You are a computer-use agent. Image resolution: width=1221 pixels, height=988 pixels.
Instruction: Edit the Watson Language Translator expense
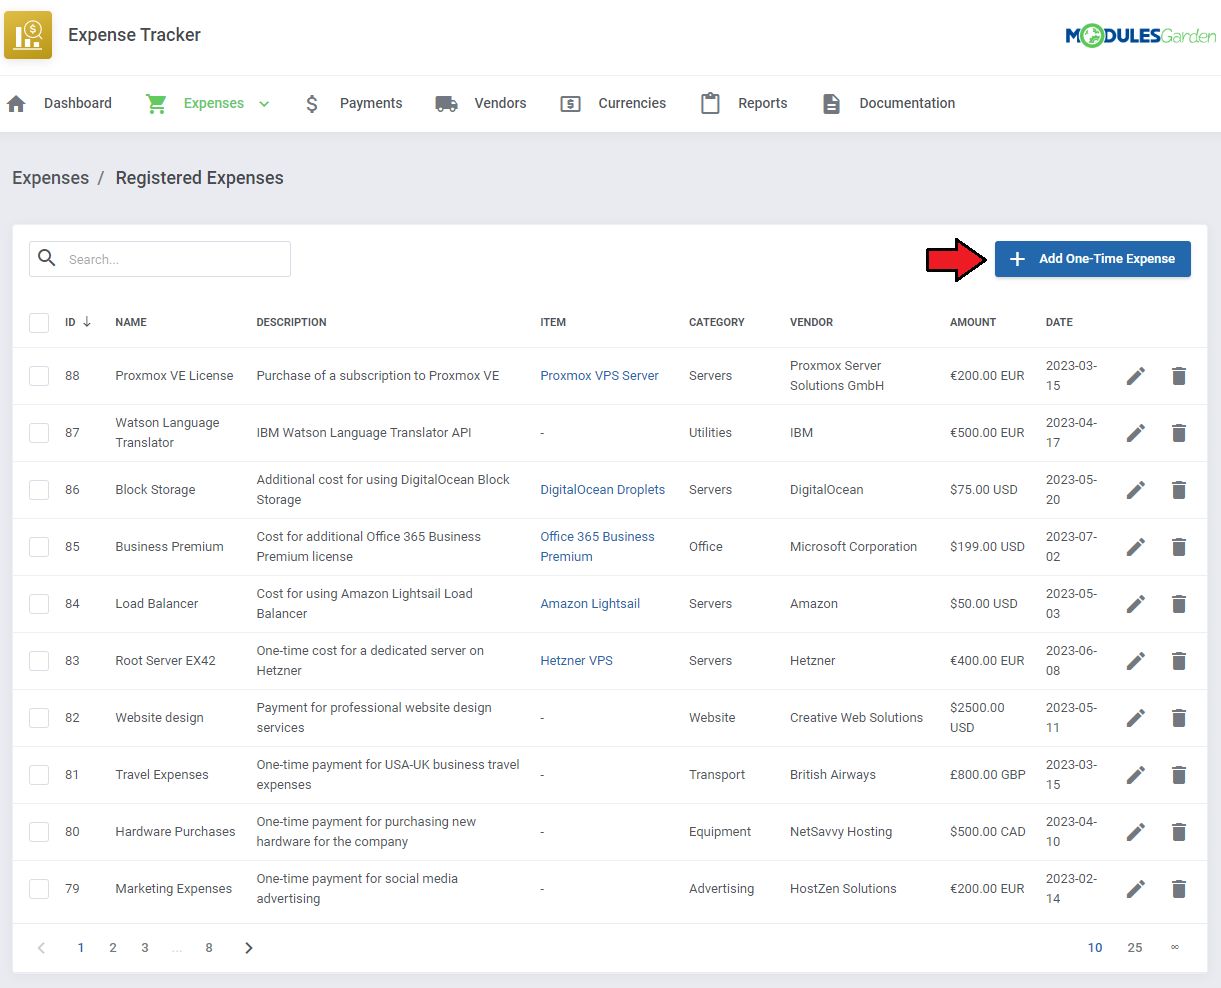coord(1136,433)
